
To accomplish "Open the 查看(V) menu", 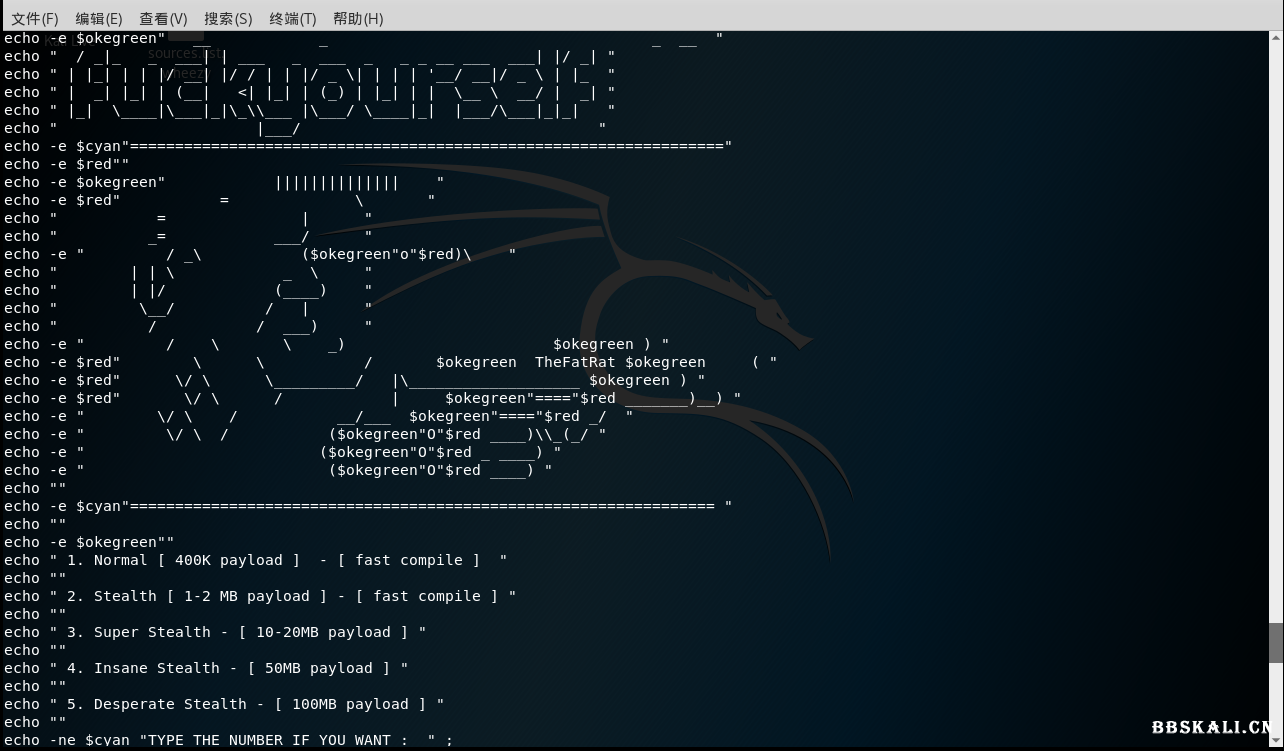I will pos(163,18).
